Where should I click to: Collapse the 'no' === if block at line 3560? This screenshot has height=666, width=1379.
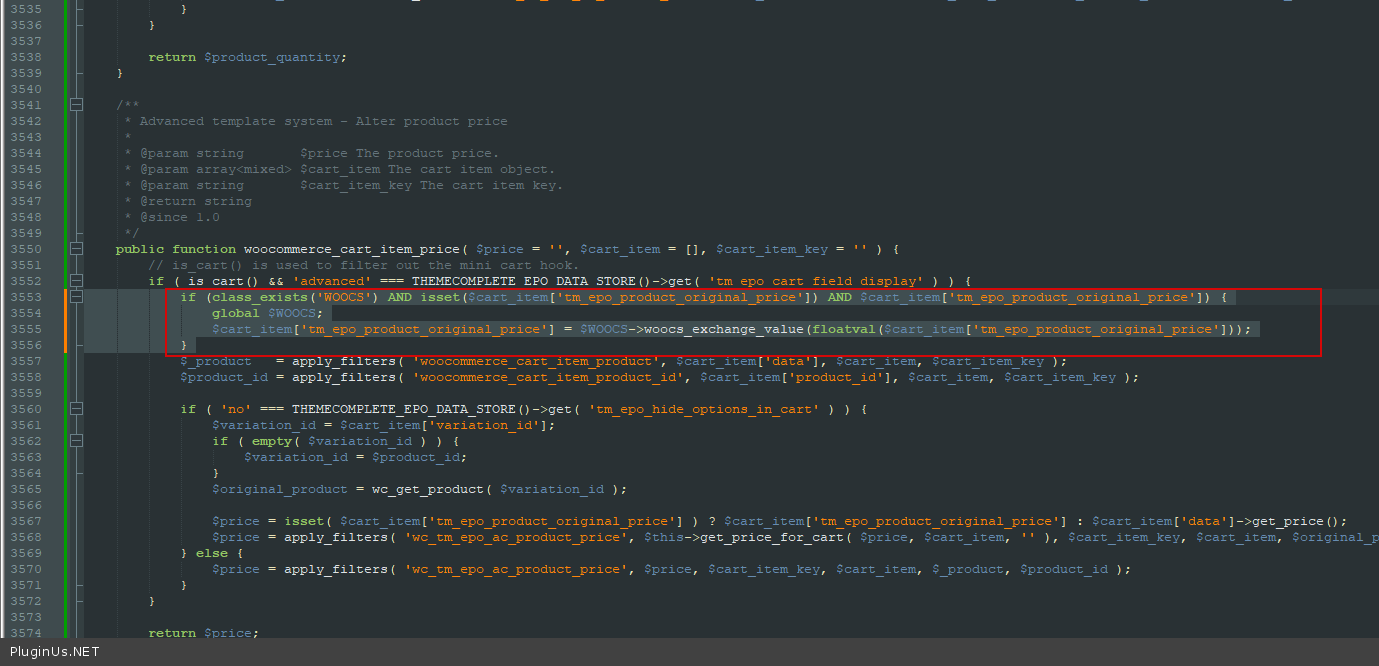pyautogui.click(x=77, y=409)
